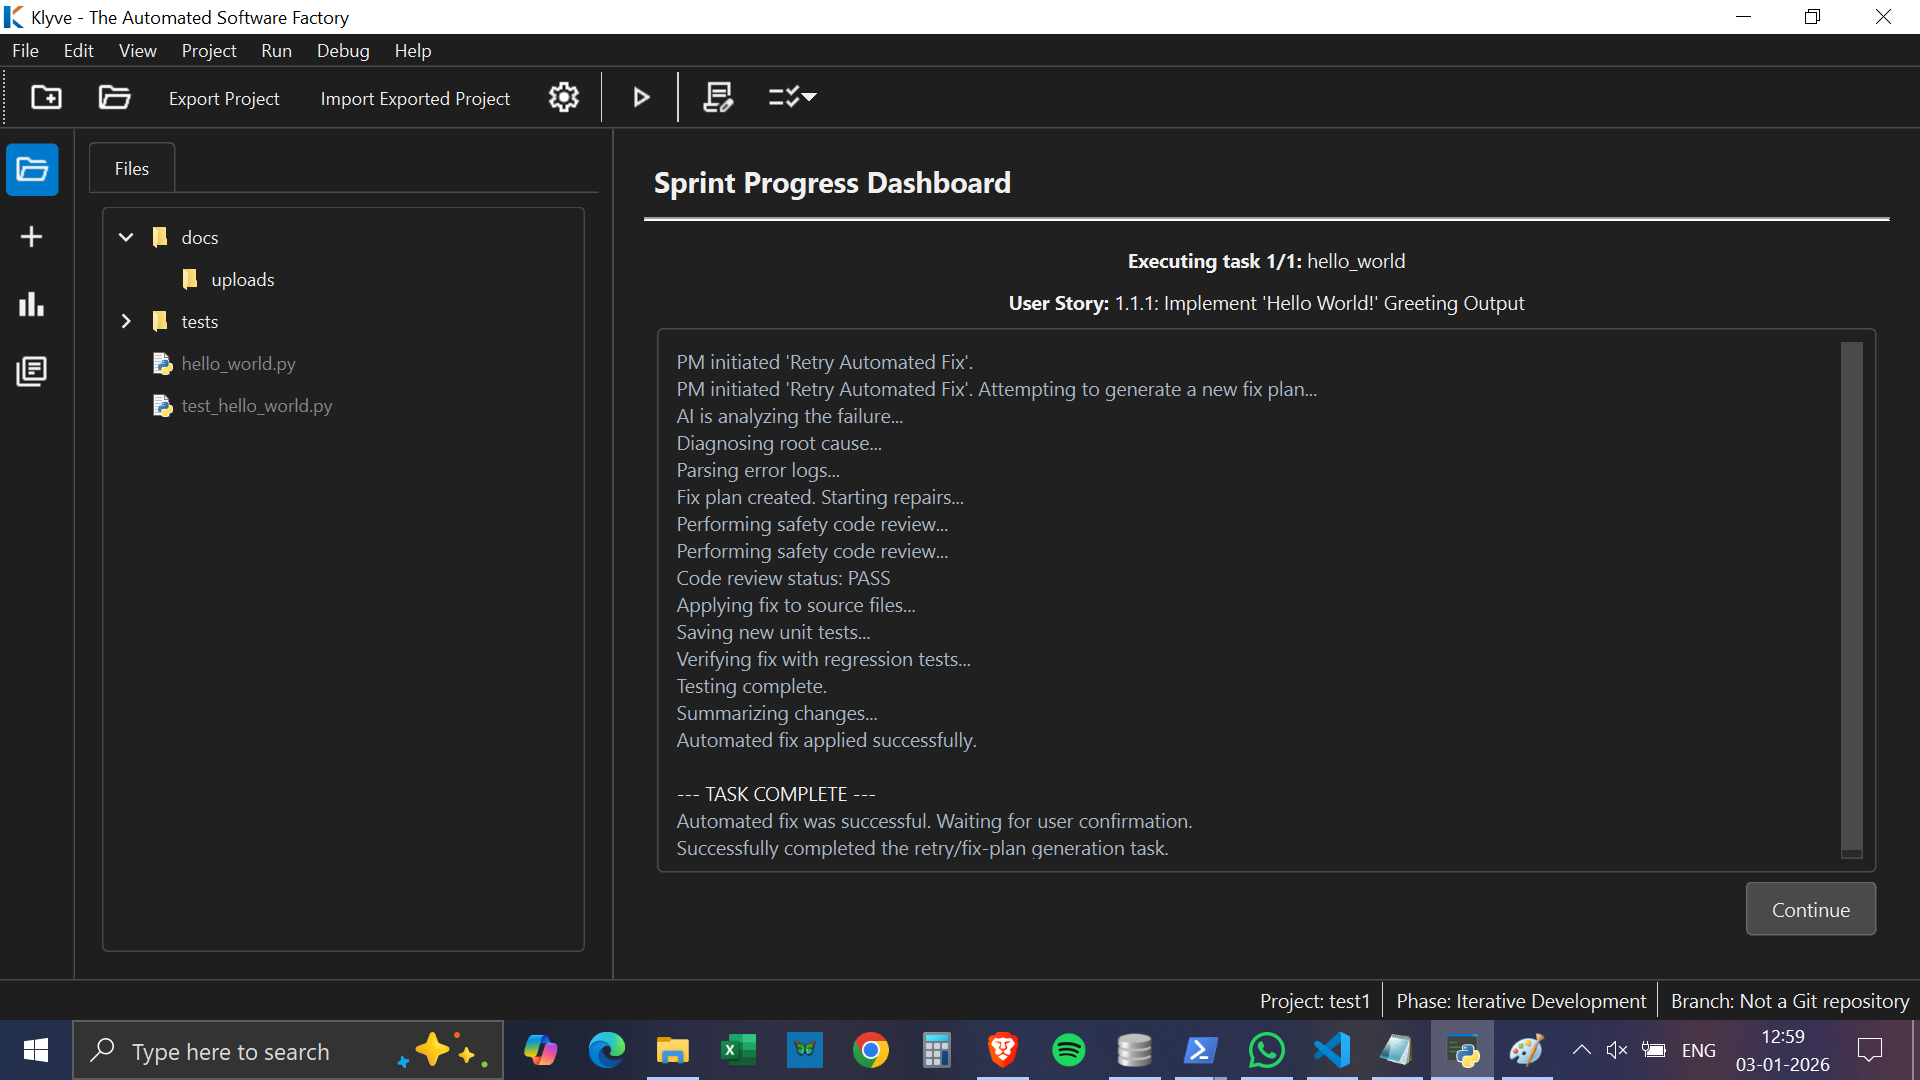Image resolution: width=1920 pixels, height=1080 pixels.
Task: Open the checklist dropdown arrow in toolbar
Action: (x=810, y=97)
